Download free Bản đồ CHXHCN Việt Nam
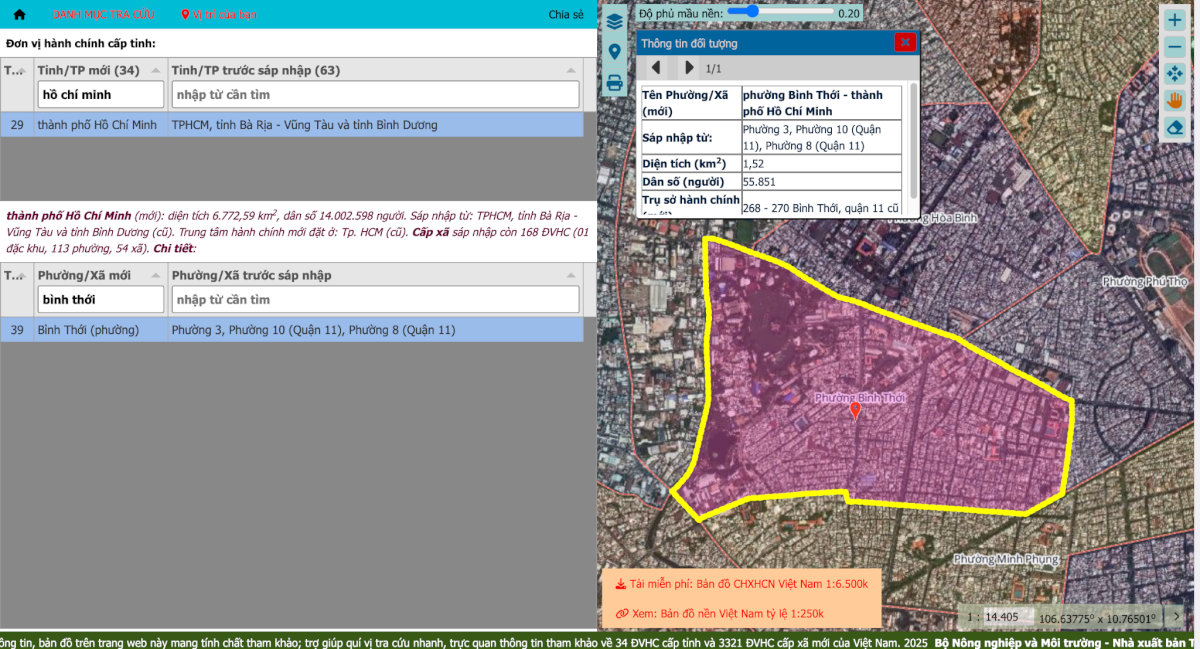Image resolution: width=1200 pixels, height=649 pixels. click(x=741, y=584)
